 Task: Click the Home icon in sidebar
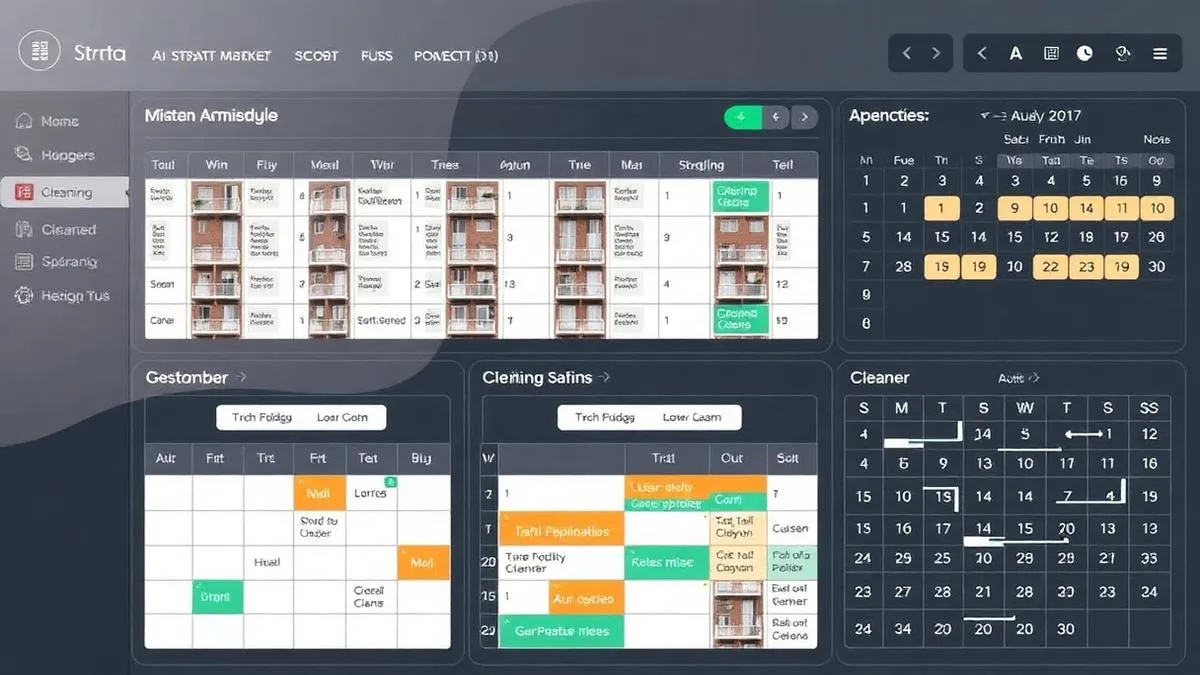click(x=24, y=121)
